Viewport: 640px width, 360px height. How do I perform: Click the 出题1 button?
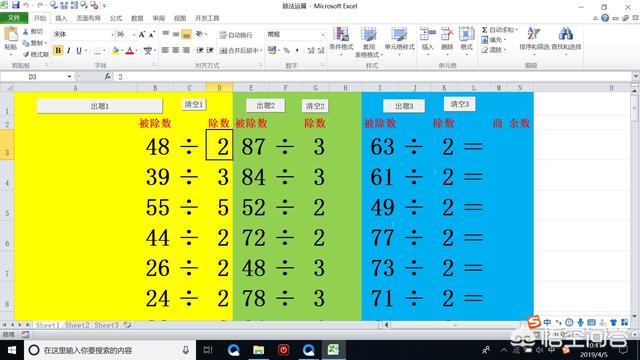(x=100, y=106)
